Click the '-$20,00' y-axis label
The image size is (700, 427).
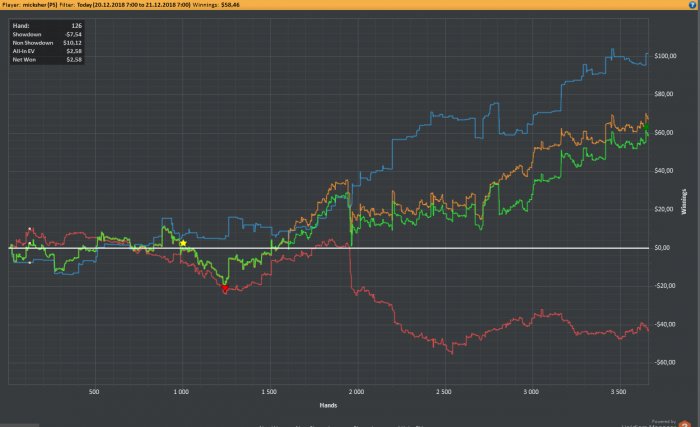pyautogui.click(x=665, y=285)
